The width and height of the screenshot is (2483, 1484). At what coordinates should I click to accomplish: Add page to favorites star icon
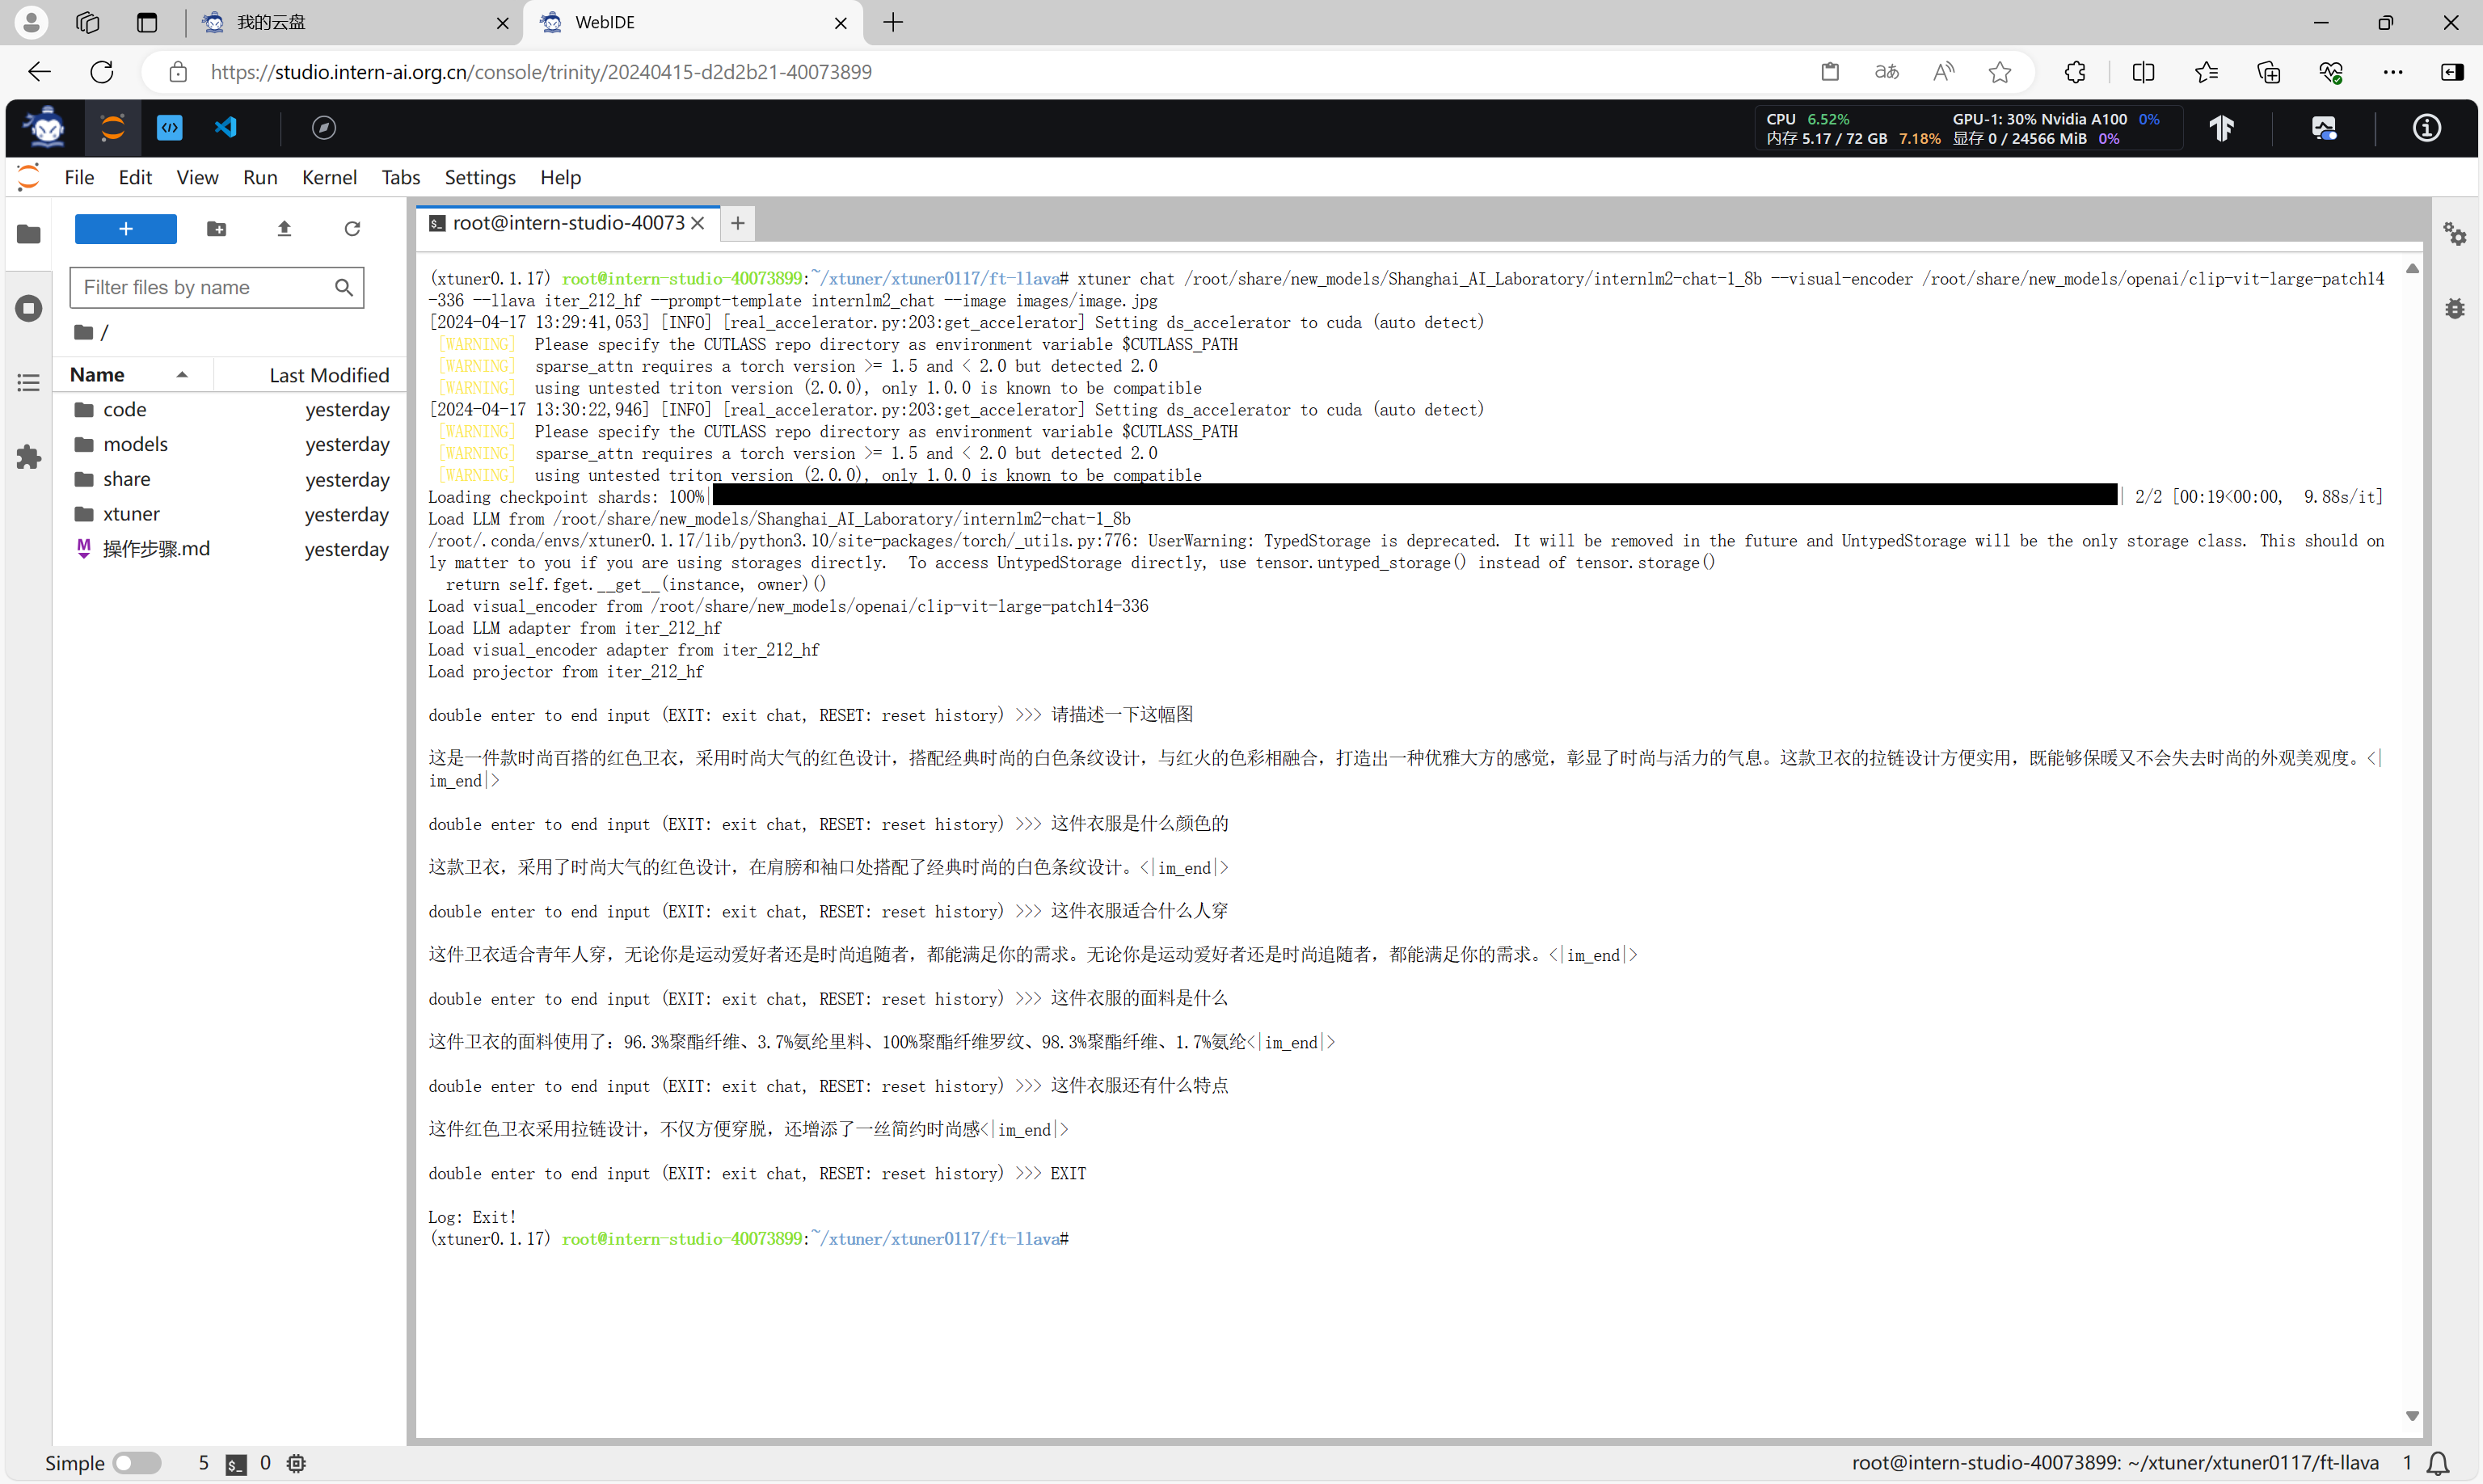[x=1999, y=72]
